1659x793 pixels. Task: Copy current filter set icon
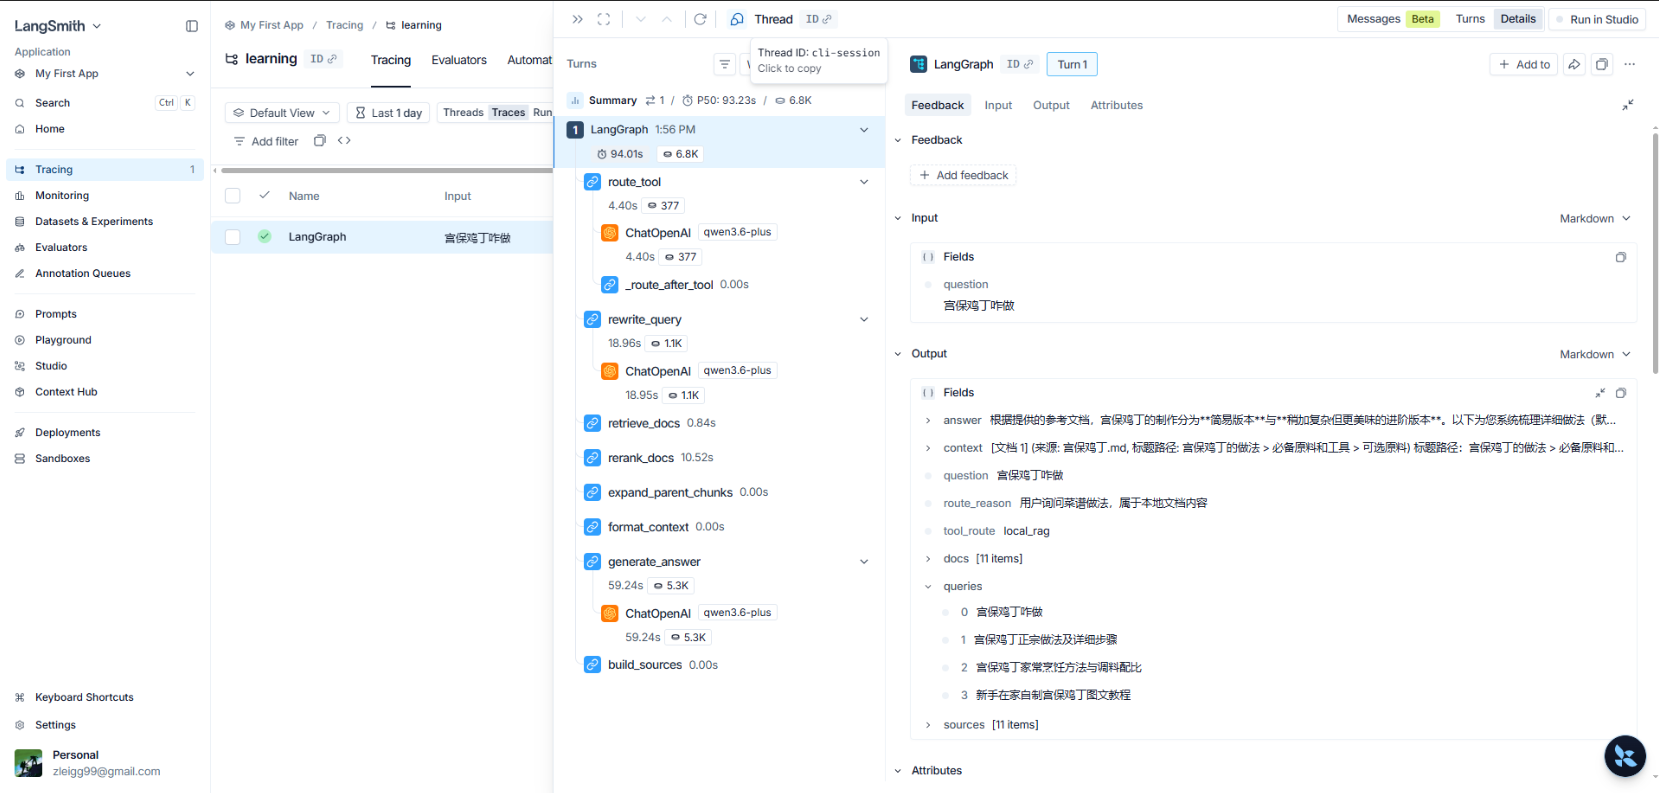pyautogui.click(x=320, y=141)
